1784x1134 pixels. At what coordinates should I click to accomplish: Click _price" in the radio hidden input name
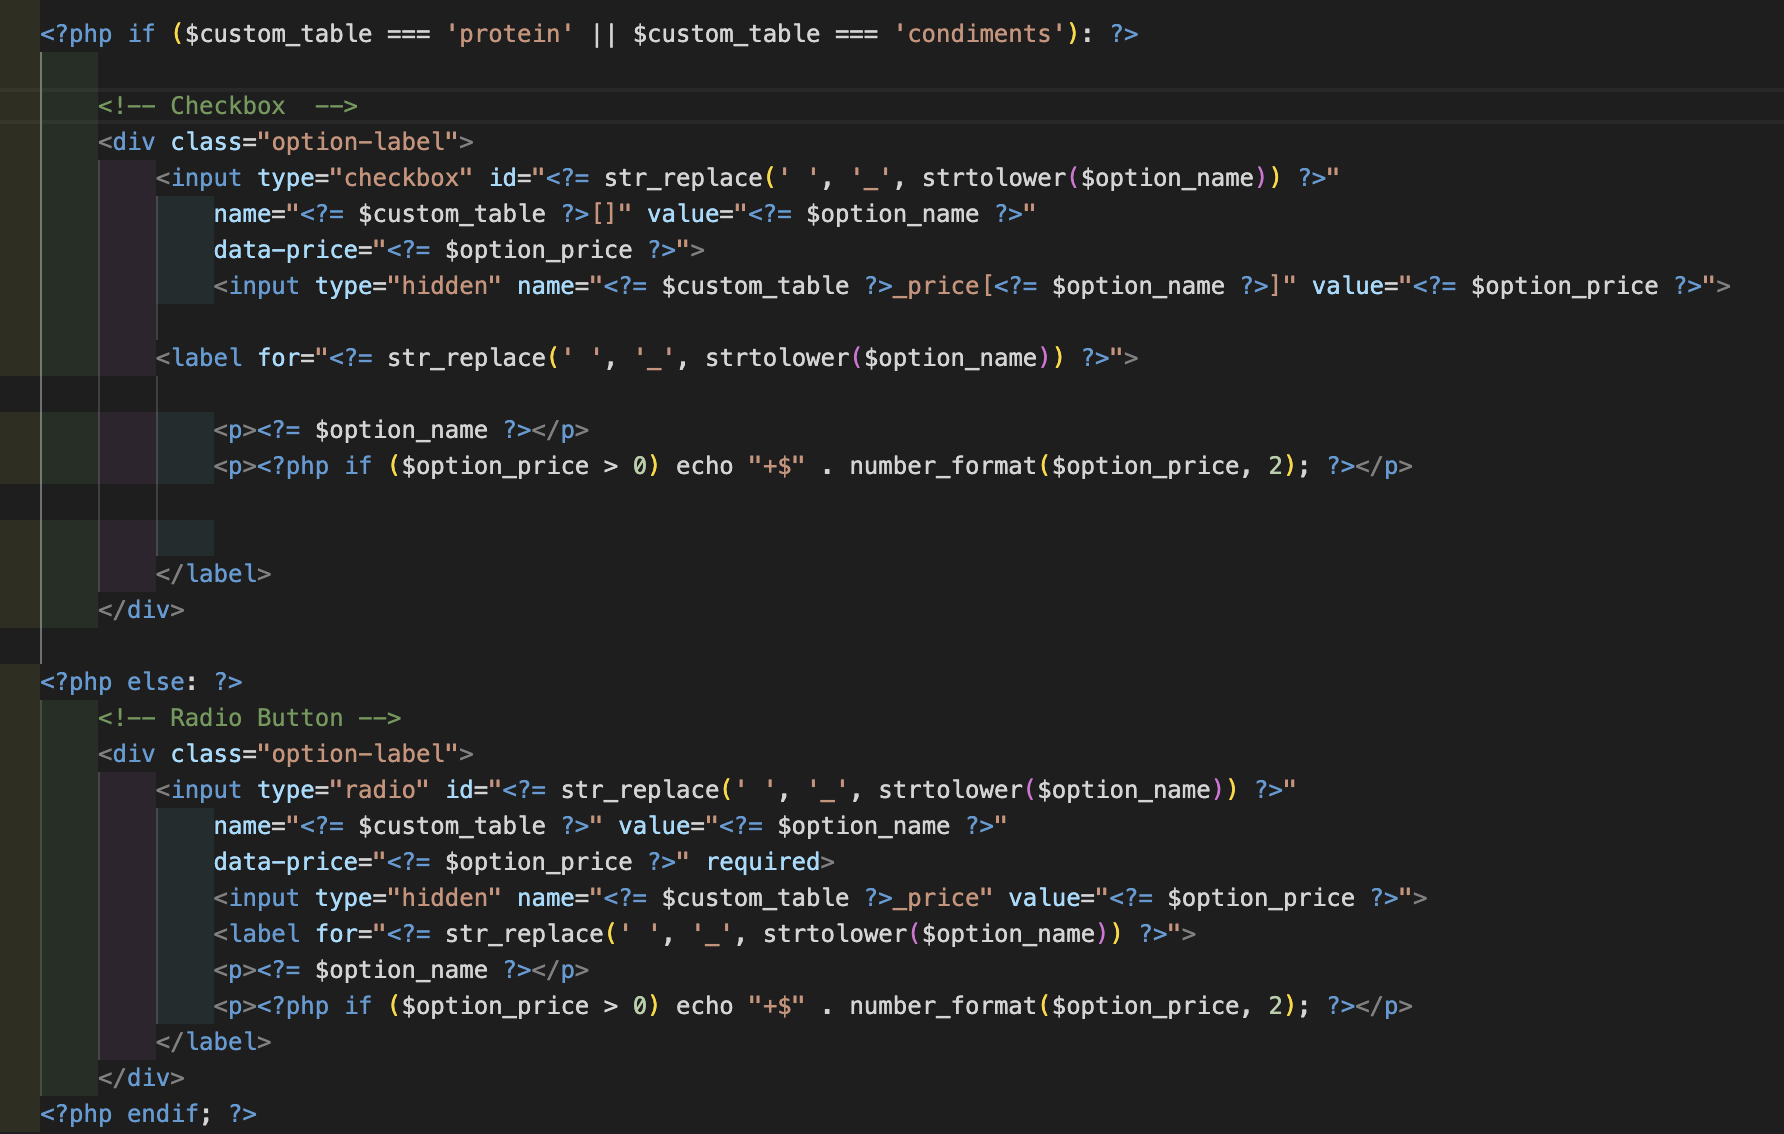(x=944, y=898)
